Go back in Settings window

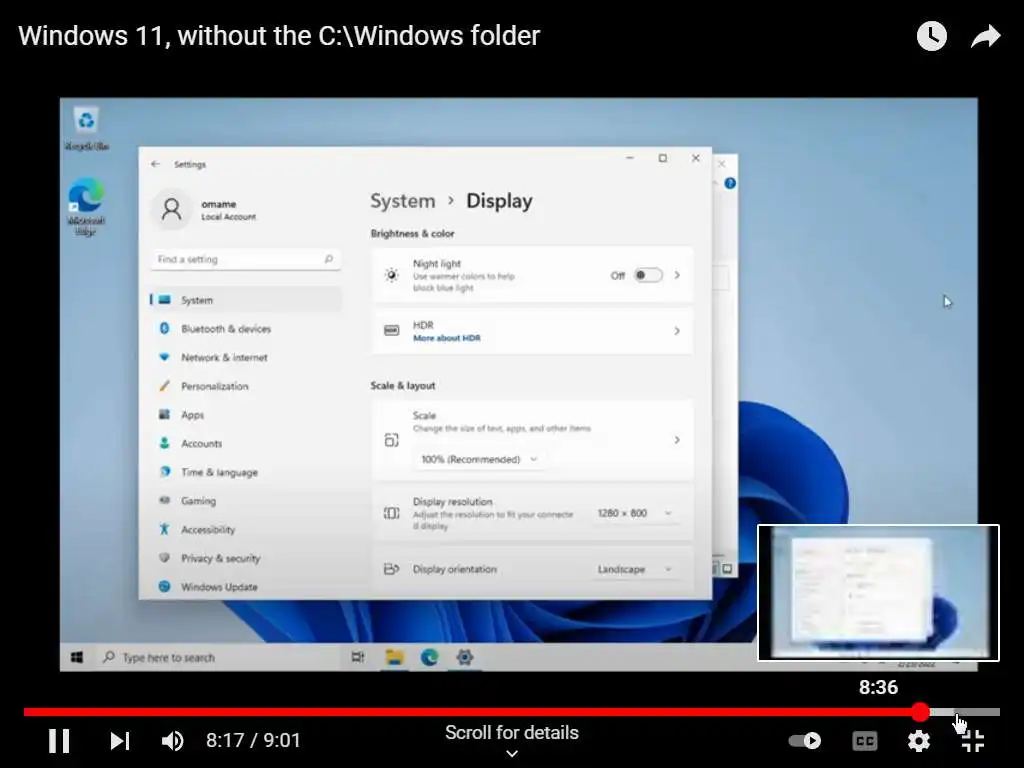[x=155, y=164]
